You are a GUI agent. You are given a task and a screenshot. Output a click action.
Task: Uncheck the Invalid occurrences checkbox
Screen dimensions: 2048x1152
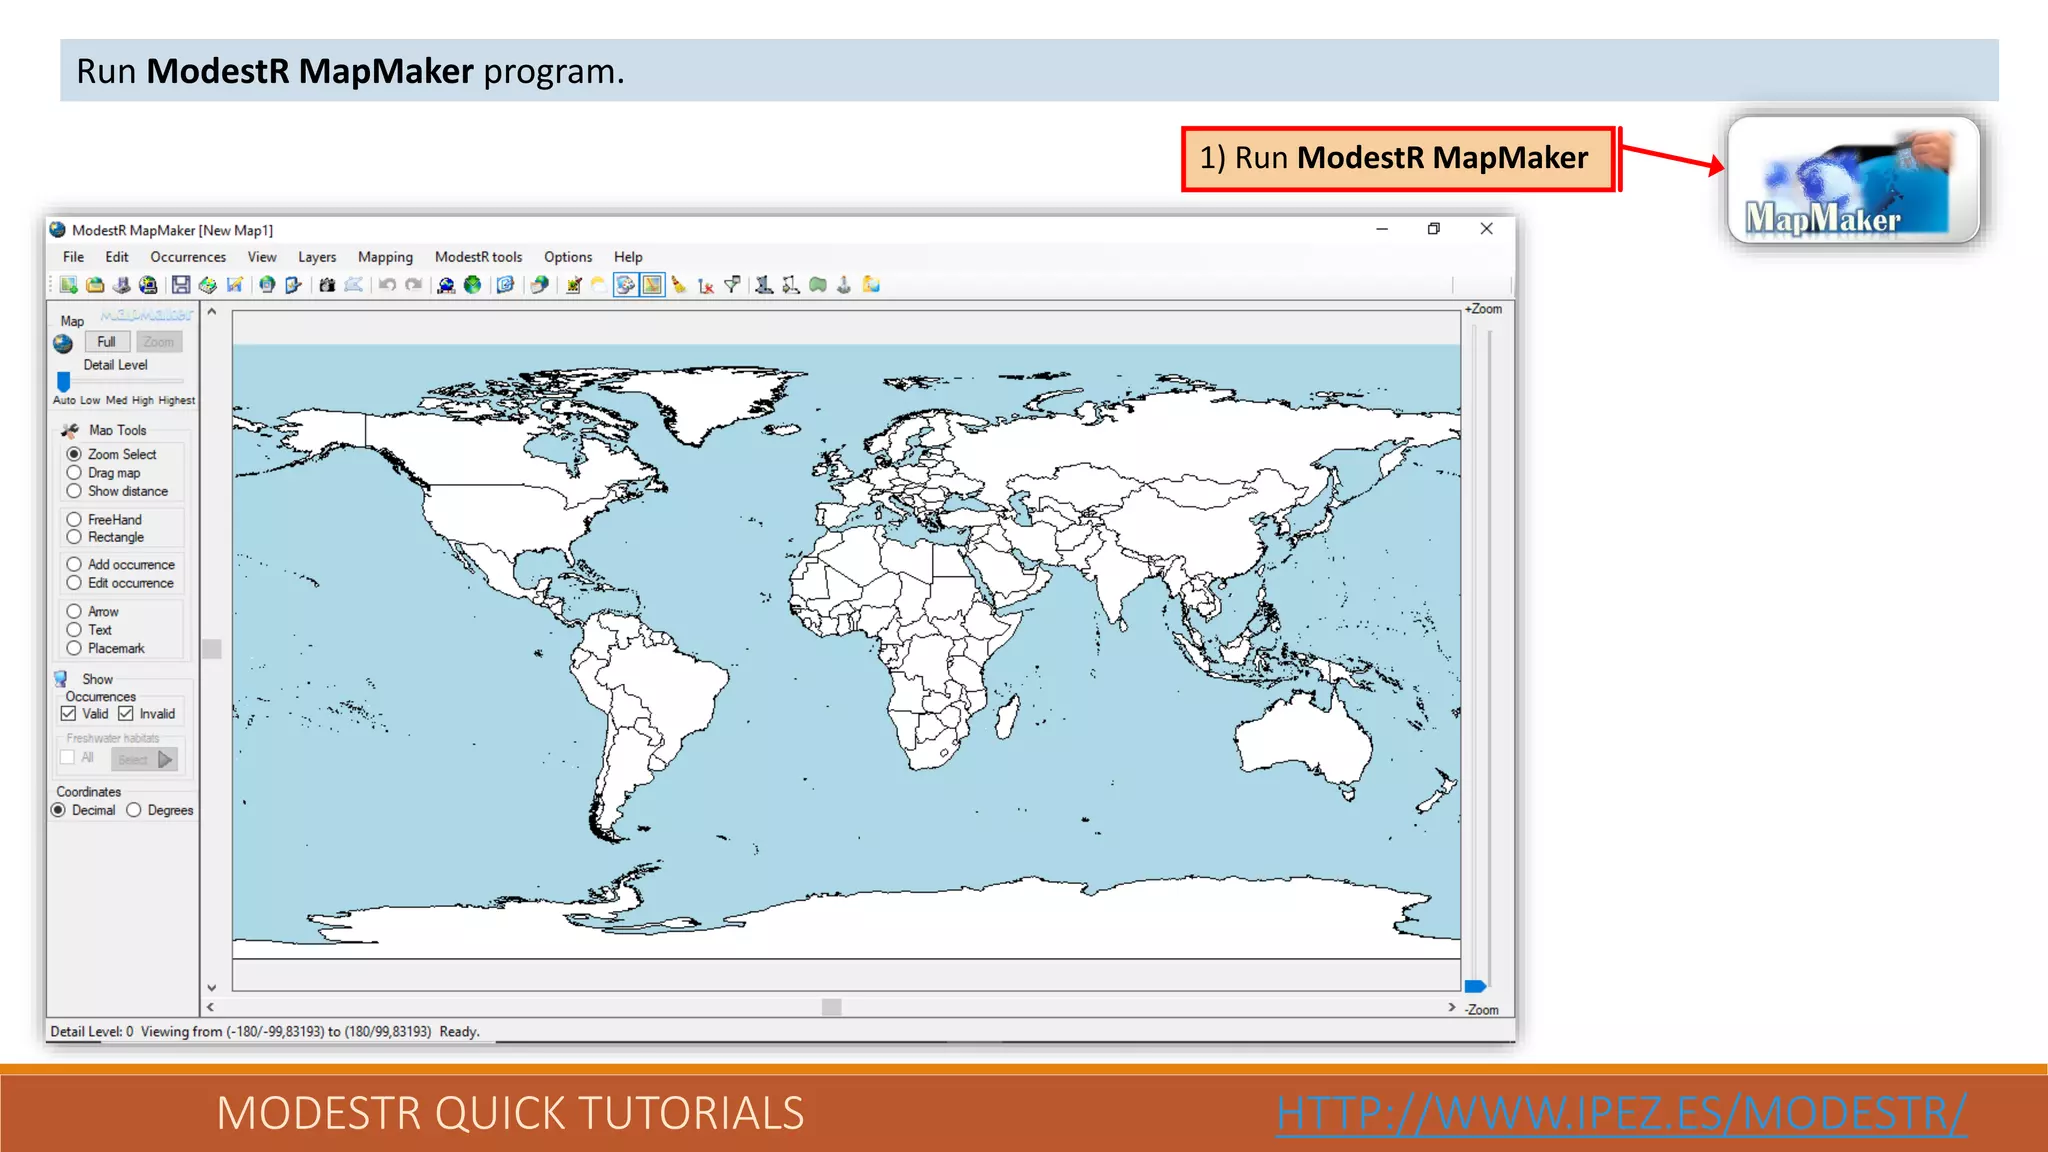[126, 713]
